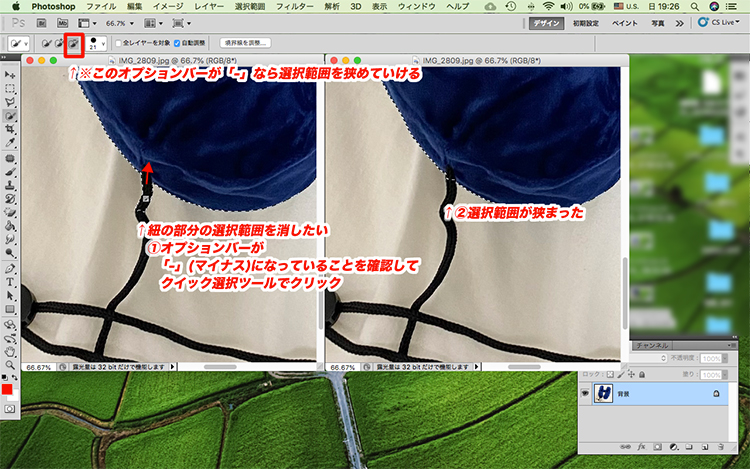750x469 pixels.
Task: Open the ファイル menu
Action: coord(101,7)
